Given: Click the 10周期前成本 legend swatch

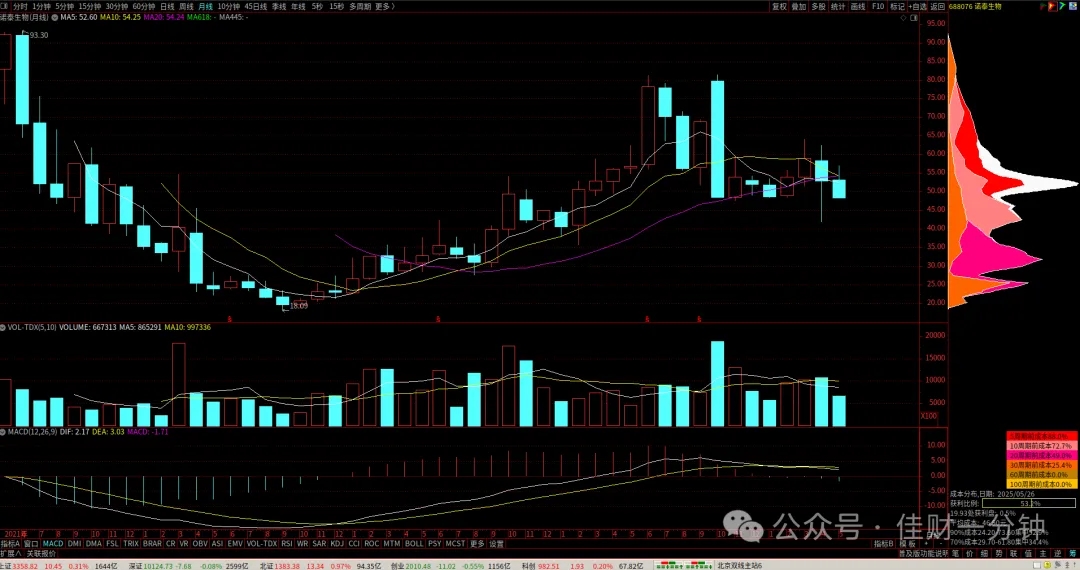Looking at the screenshot, I should 1041,446.
